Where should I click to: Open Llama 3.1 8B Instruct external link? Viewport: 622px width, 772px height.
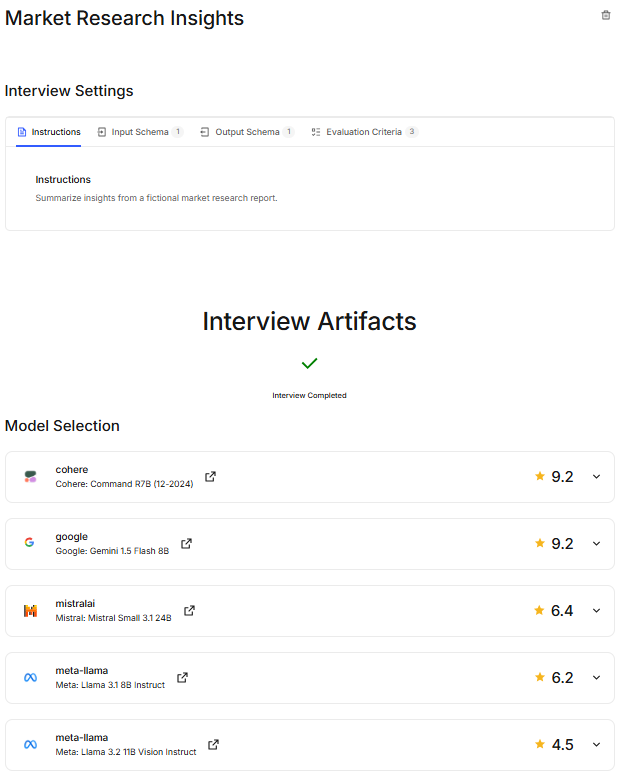[182, 678]
